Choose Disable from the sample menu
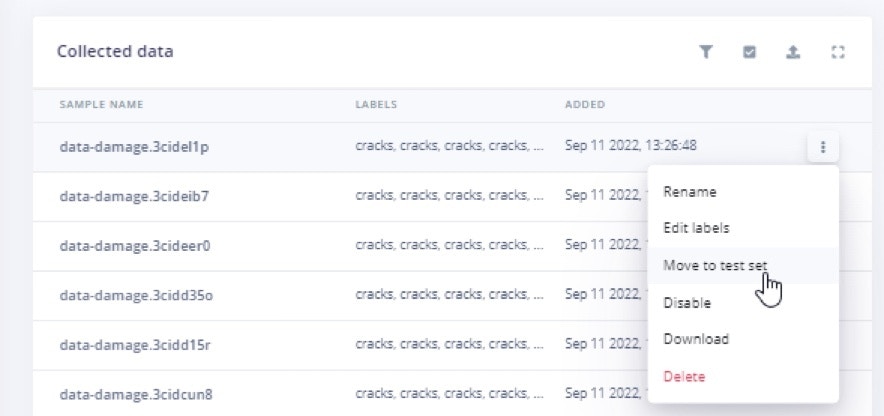 (687, 303)
